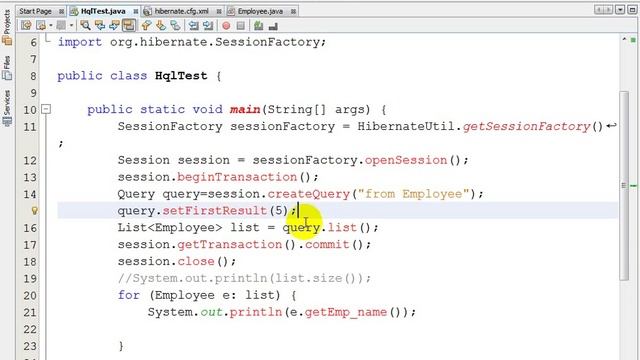Click the Last Edit location toolbar icon
Viewport: 640px width, 360px height.
pos(26,26)
